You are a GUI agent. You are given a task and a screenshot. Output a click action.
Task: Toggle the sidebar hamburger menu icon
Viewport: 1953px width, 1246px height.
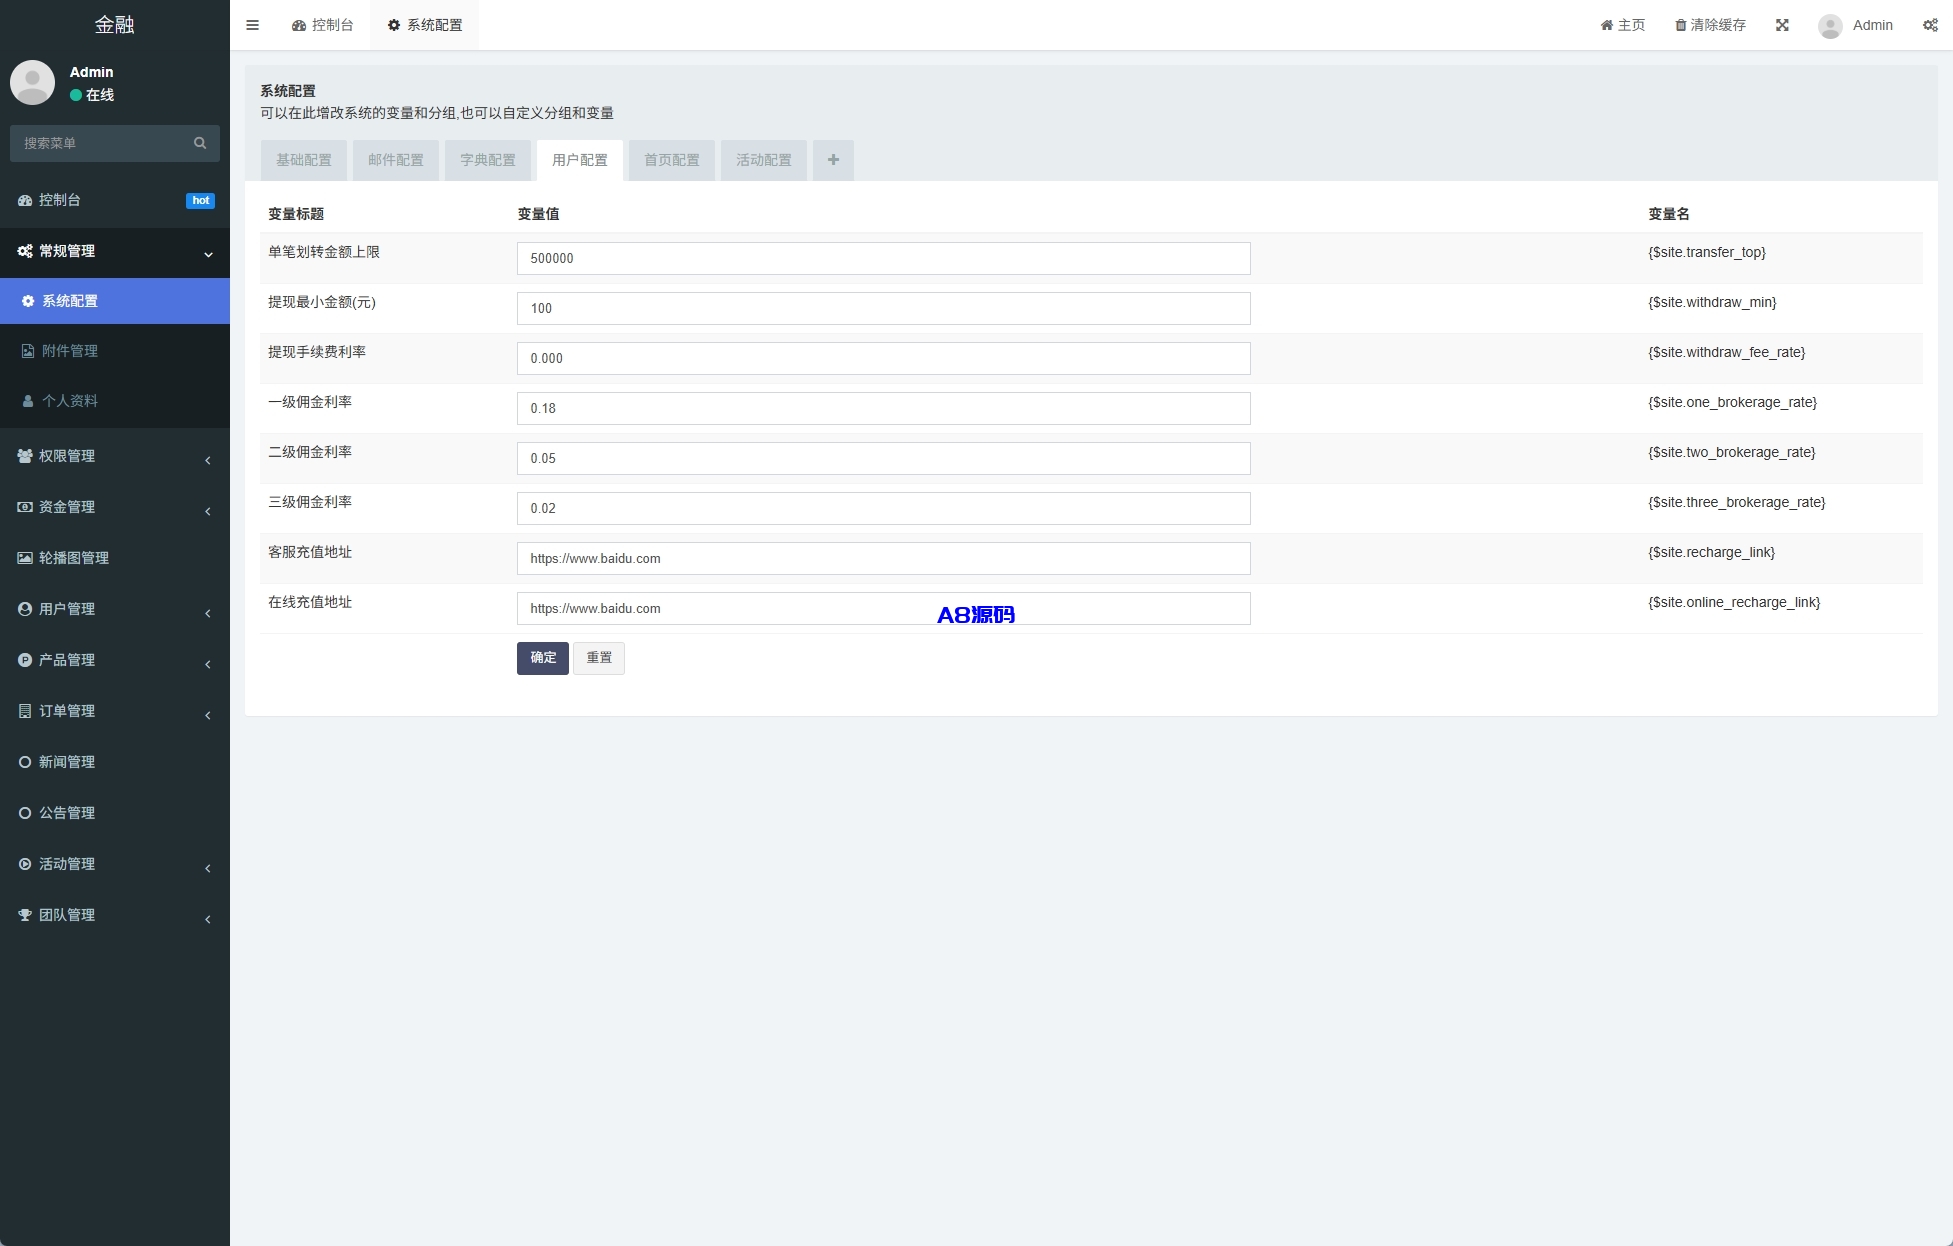252,25
